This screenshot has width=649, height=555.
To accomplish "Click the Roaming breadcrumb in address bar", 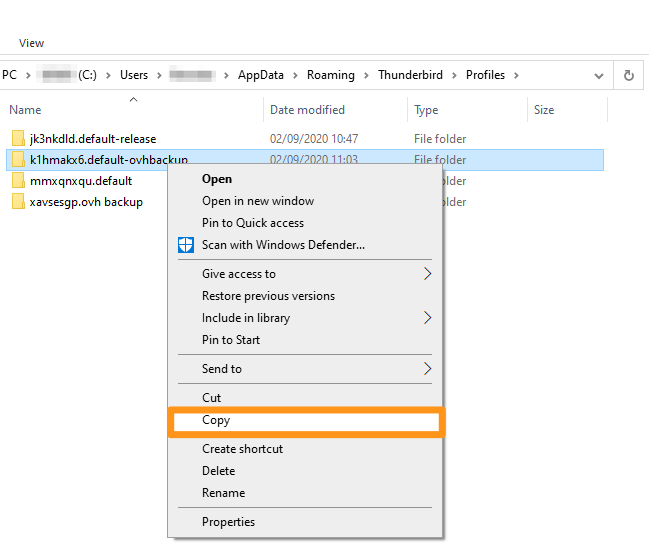I will (x=333, y=75).
